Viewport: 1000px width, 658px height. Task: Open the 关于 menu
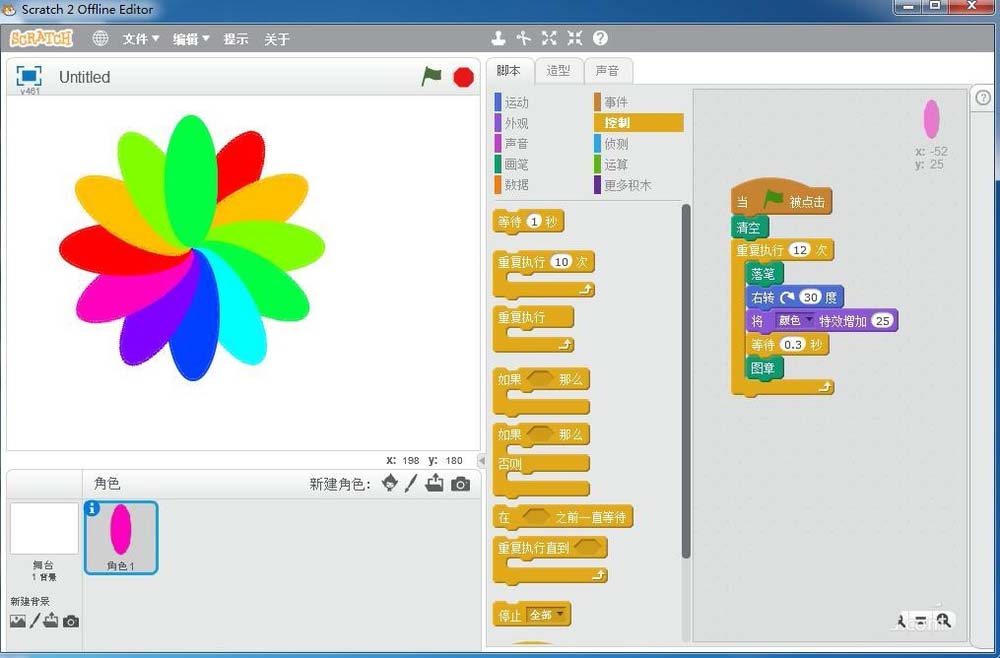tap(277, 39)
